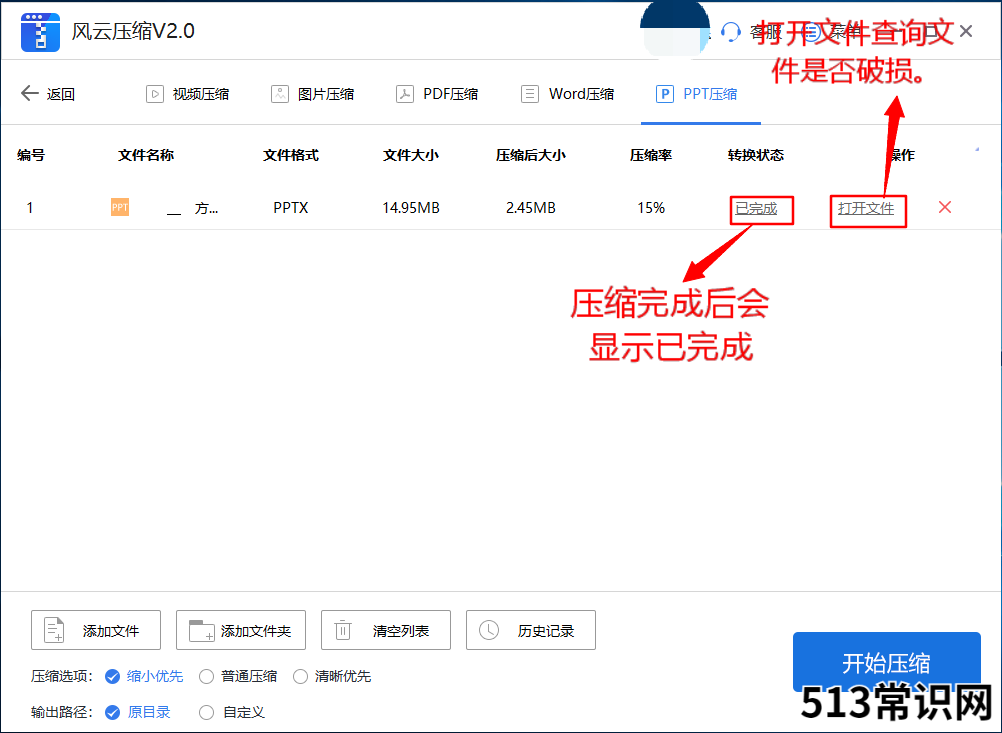Choose 原目录 as output path
1002x733 pixels.
138,712
